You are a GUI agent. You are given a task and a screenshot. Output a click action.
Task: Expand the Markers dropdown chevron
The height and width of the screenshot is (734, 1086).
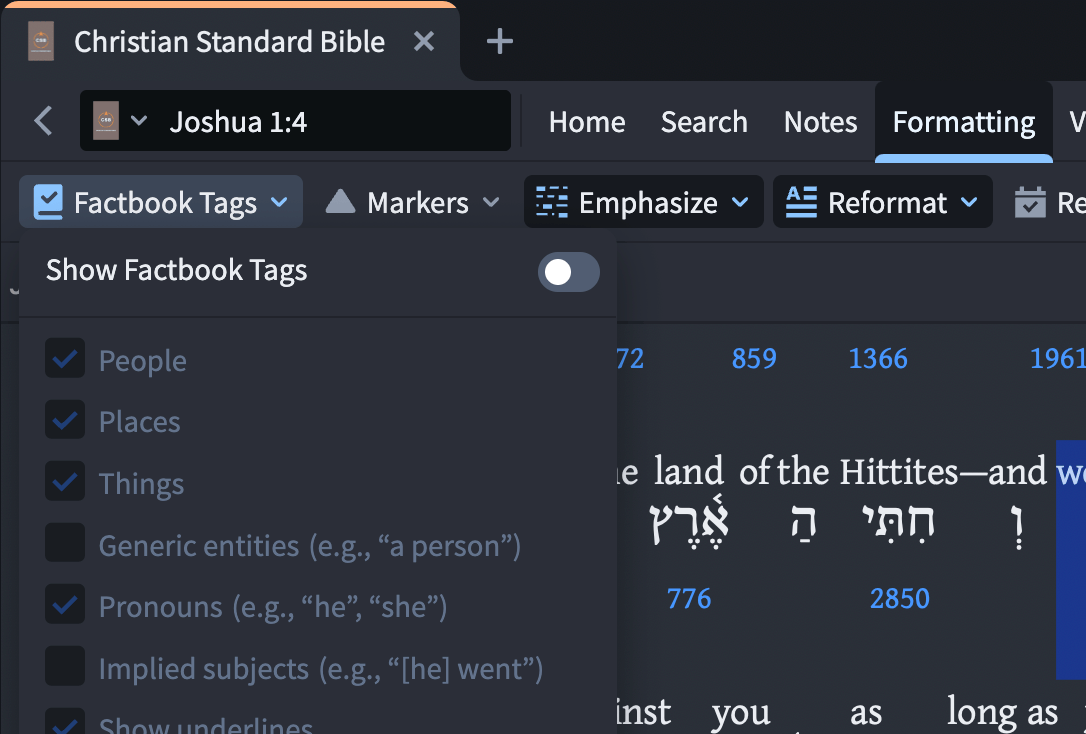(491, 202)
